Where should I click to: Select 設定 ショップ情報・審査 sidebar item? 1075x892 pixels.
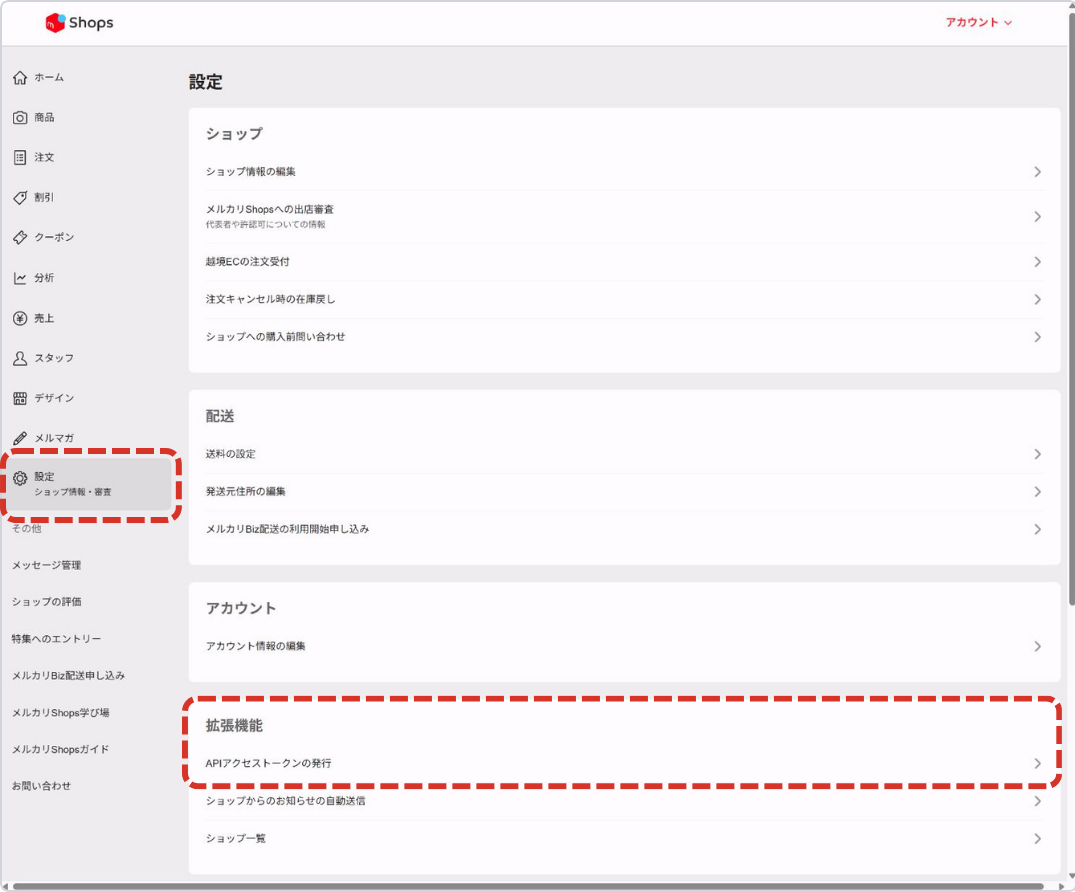pos(90,484)
